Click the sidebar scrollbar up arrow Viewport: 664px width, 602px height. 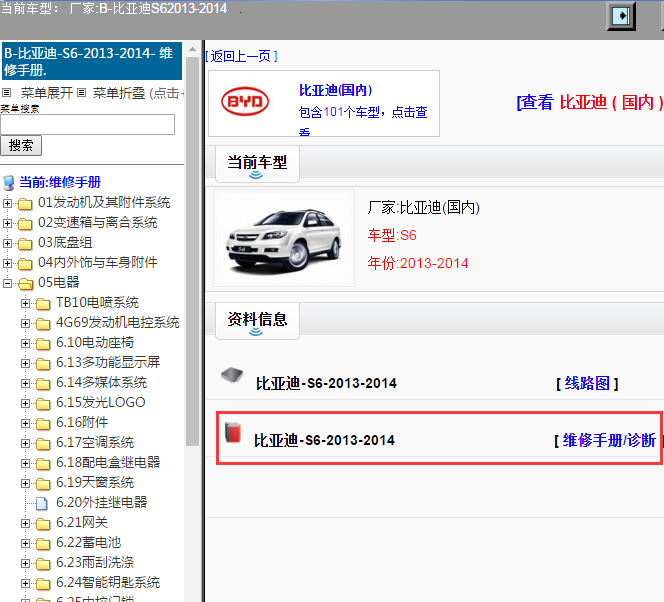[193, 50]
